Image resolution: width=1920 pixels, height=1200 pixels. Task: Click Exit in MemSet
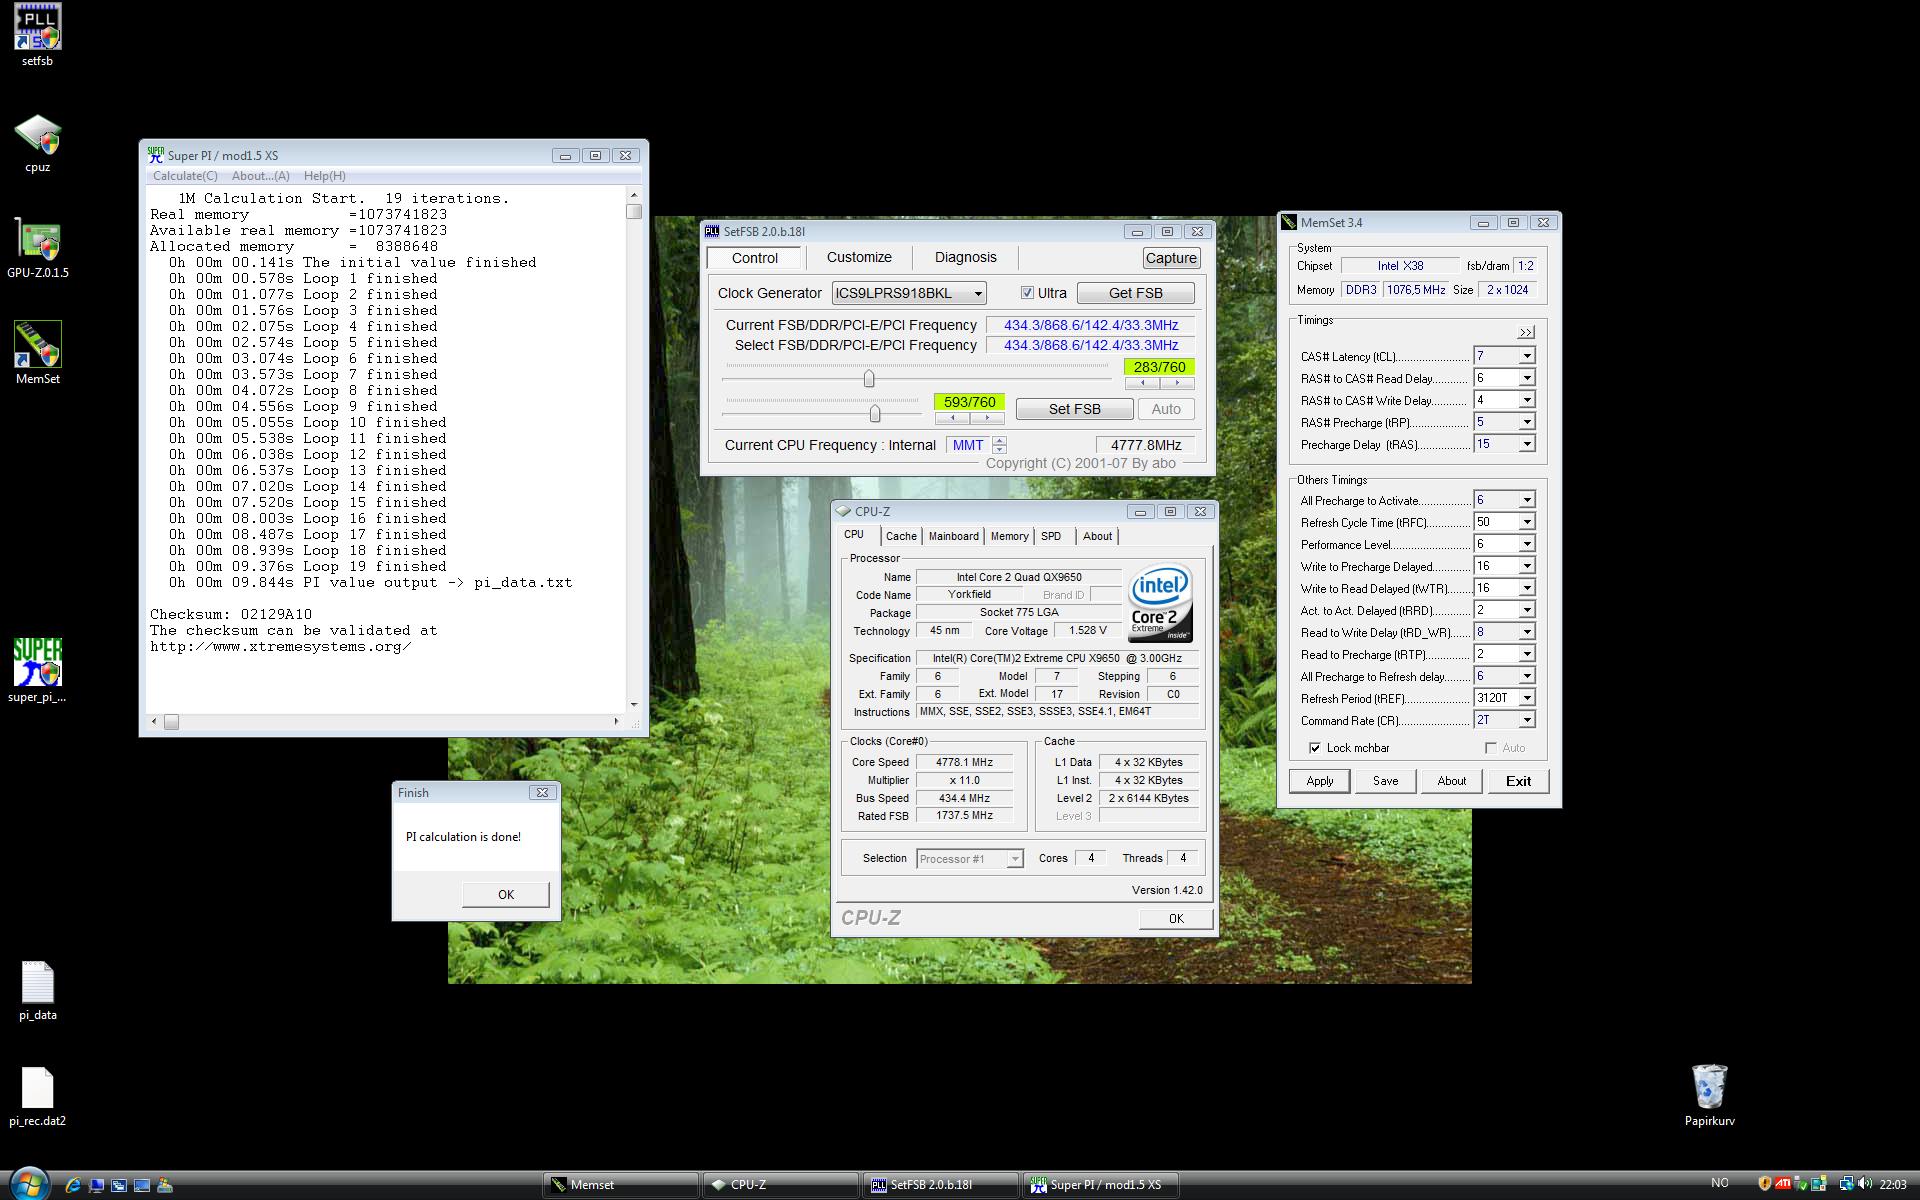coord(1518,781)
